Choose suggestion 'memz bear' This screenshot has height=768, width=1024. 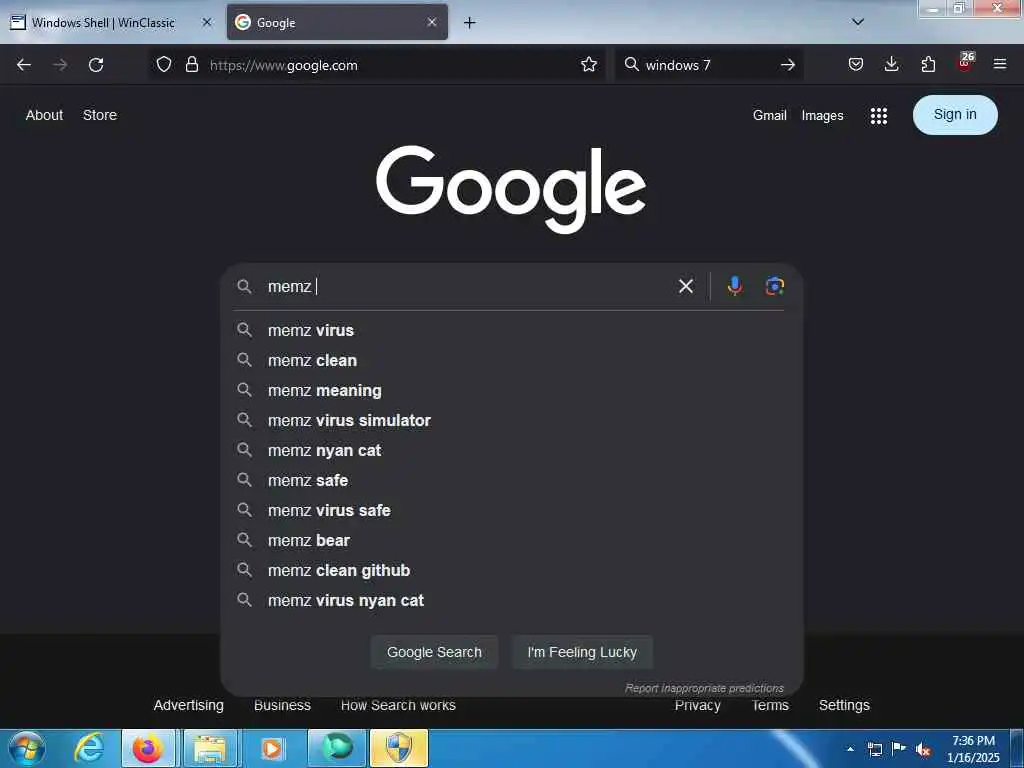click(x=511, y=541)
